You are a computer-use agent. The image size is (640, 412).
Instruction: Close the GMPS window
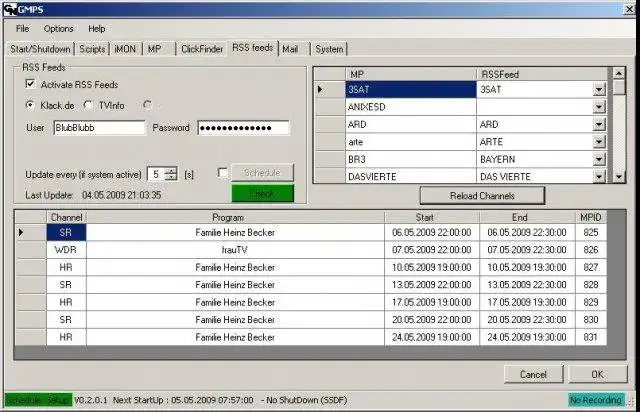pos(629,9)
